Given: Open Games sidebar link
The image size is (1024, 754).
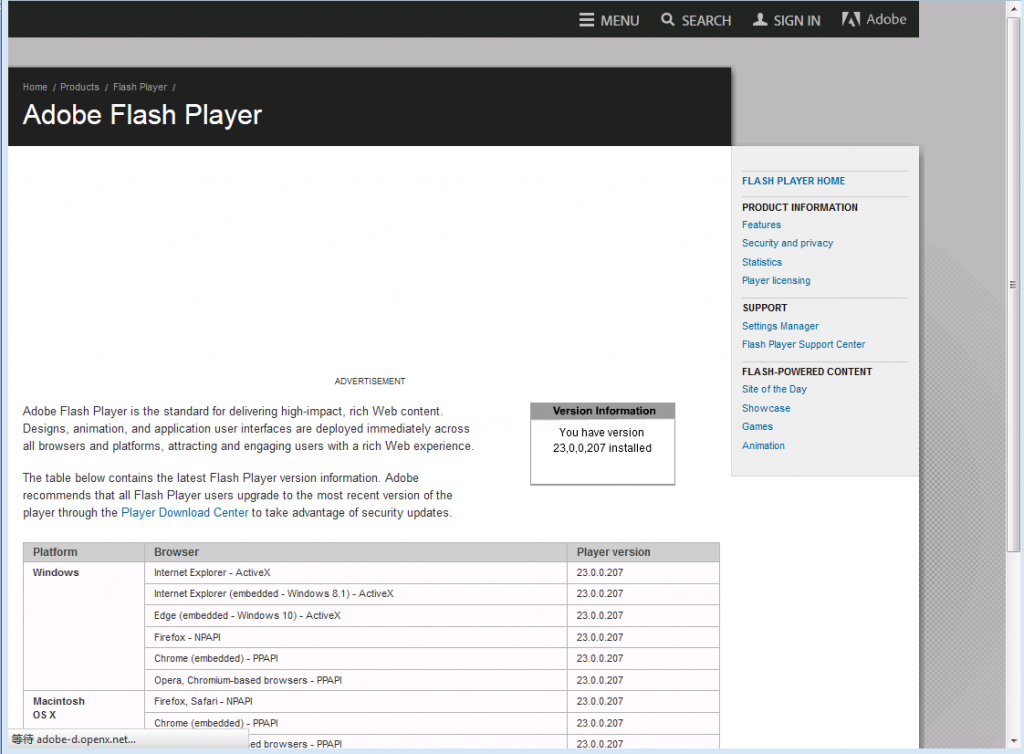Looking at the screenshot, I should click(758, 426).
